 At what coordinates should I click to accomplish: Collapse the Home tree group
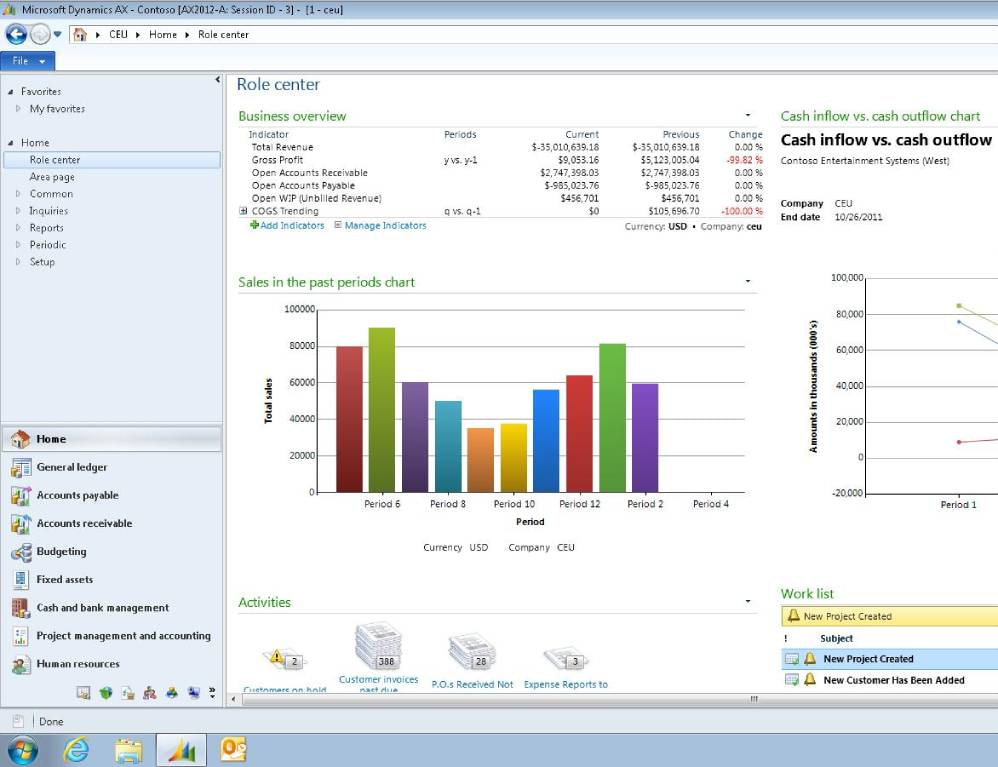(x=11, y=143)
